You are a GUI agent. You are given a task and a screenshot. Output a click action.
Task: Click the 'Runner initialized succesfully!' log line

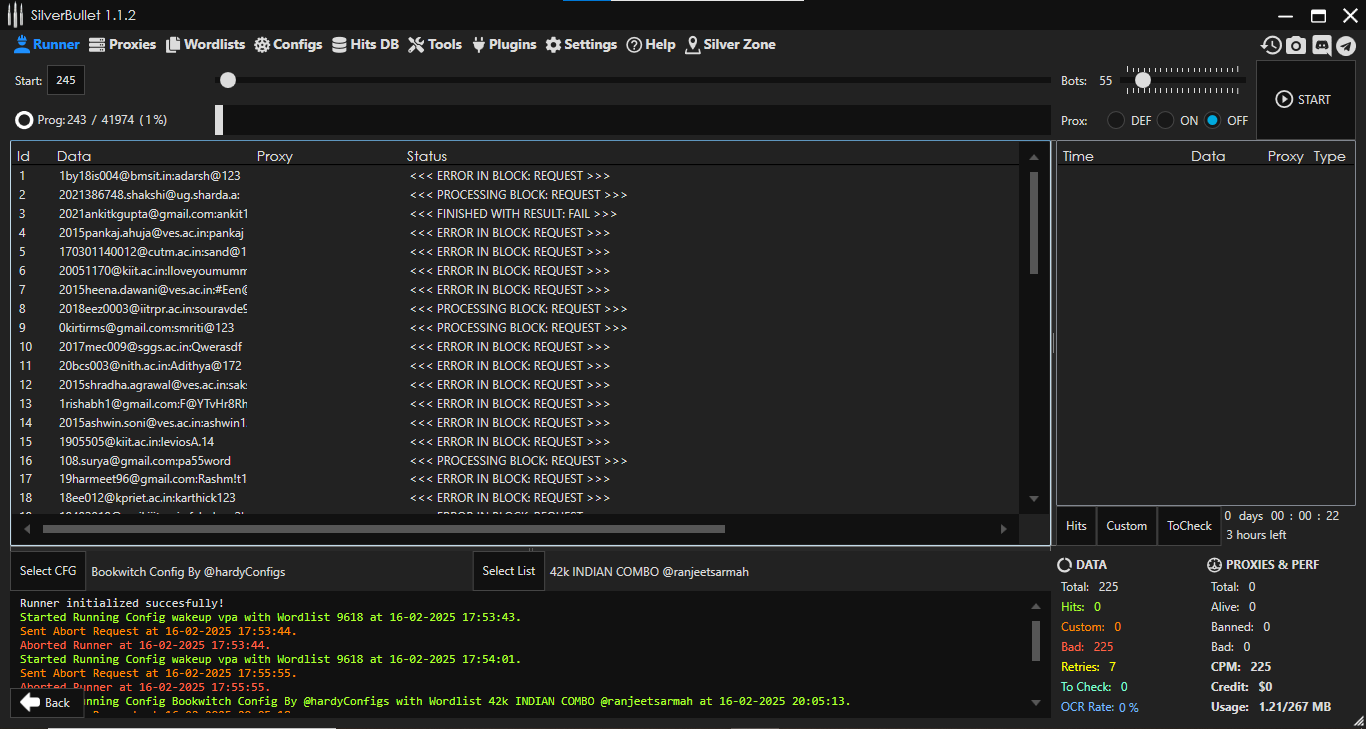pos(122,603)
